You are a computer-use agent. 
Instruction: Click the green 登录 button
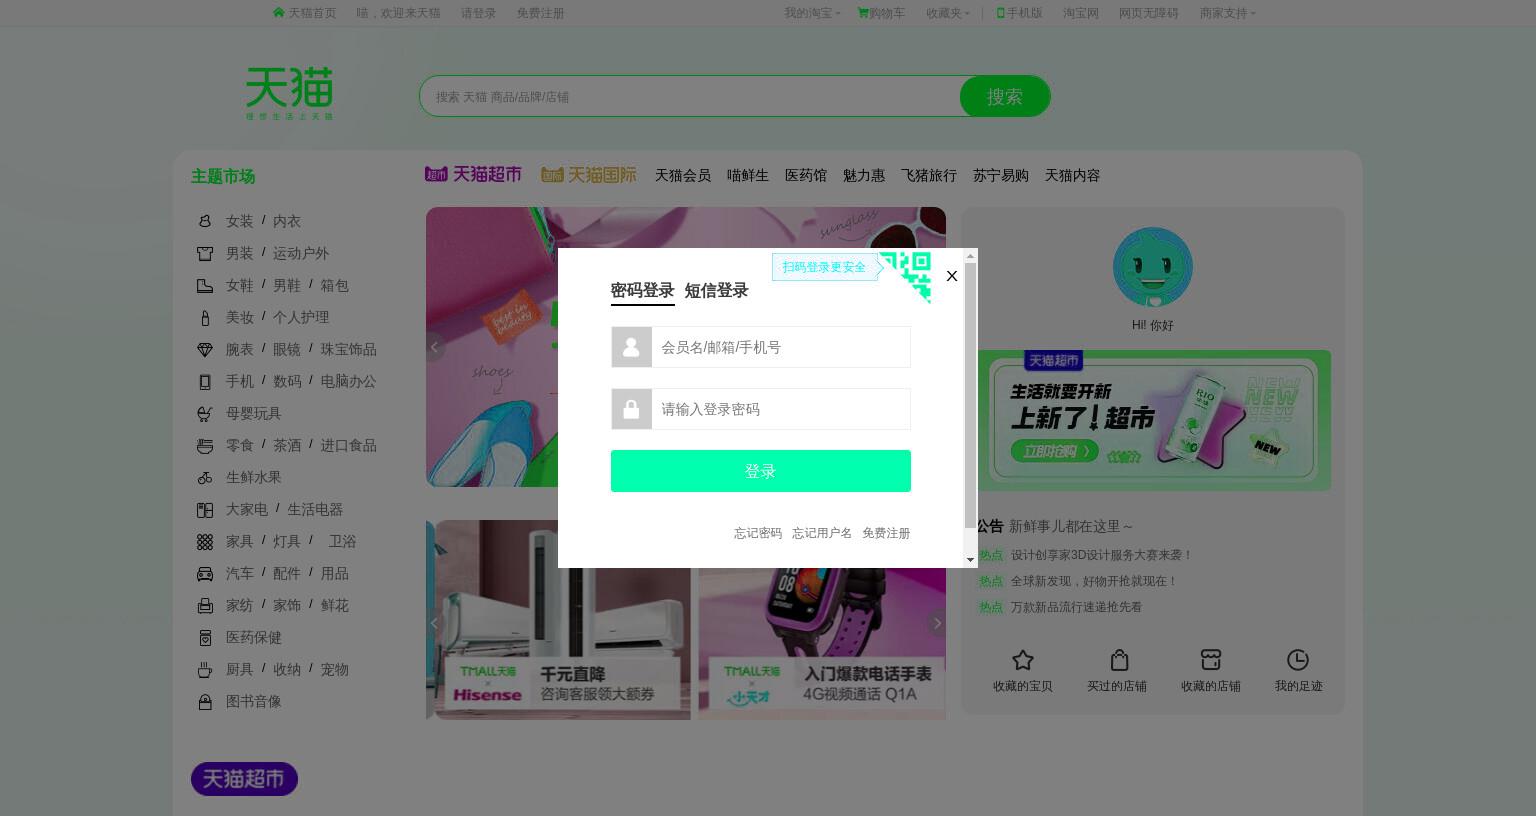point(761,471)
